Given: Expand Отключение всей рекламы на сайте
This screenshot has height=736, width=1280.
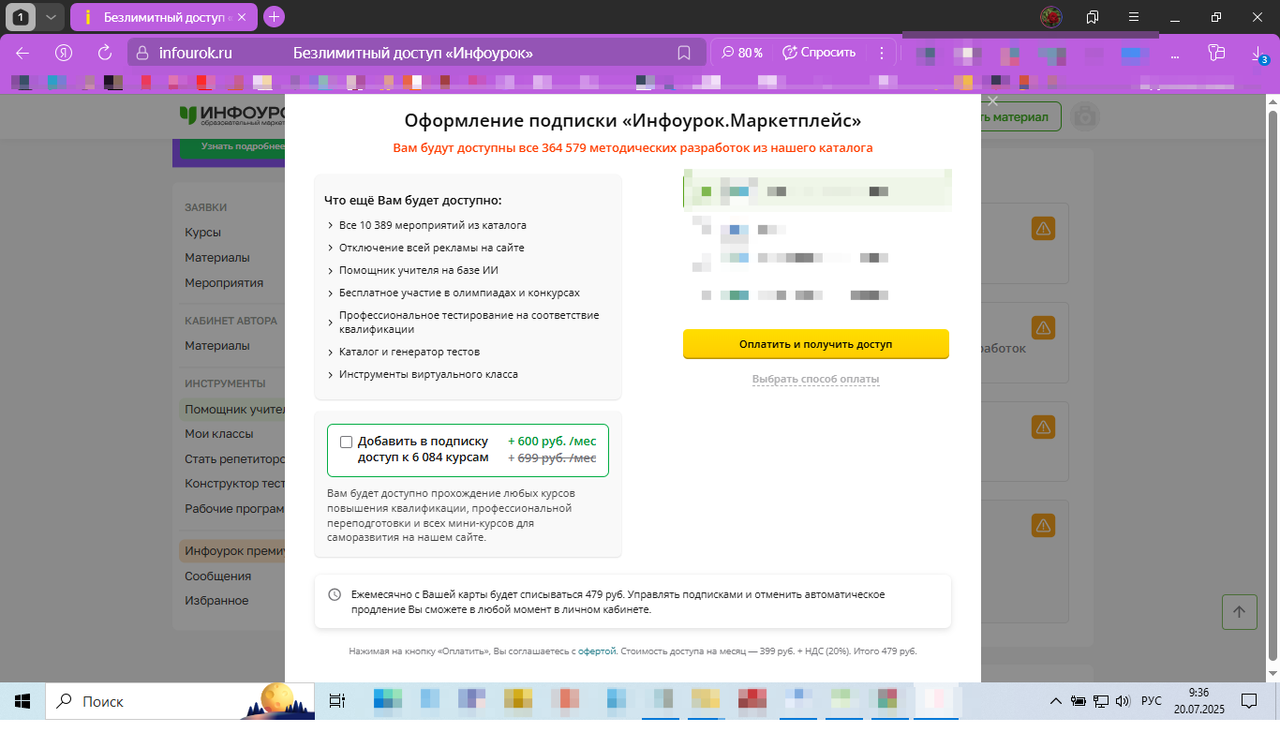Looking at the screenshot, I should tap(425, 247).
